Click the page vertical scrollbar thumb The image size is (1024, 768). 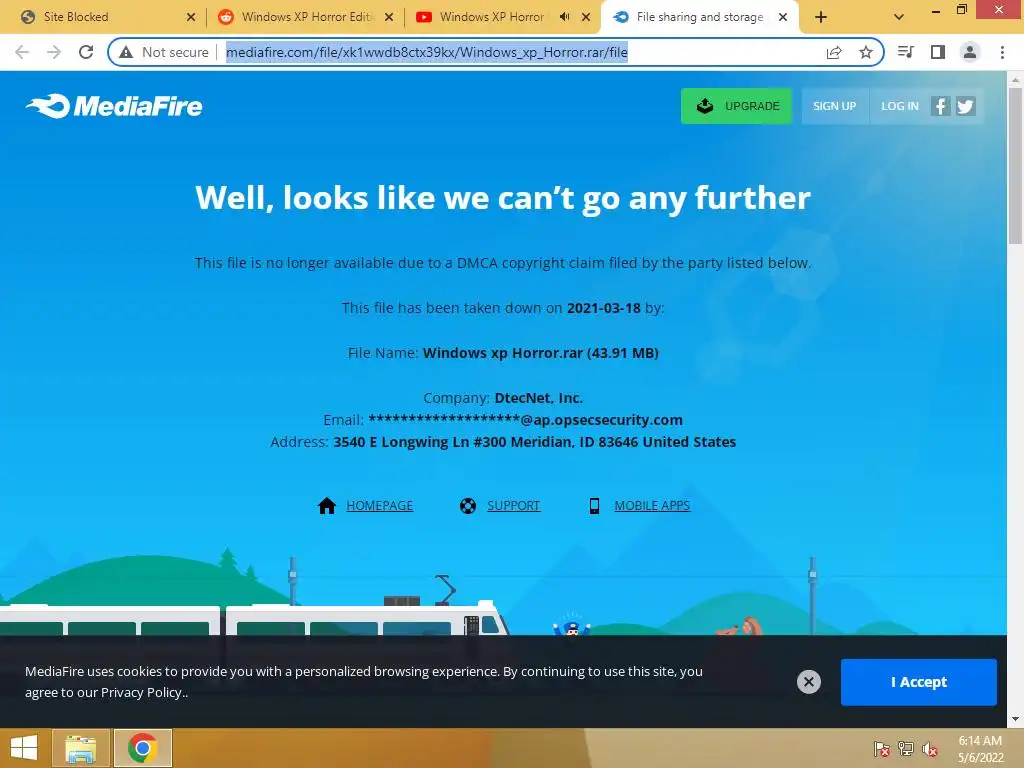pyautogui.click(x=1015, y=165)
